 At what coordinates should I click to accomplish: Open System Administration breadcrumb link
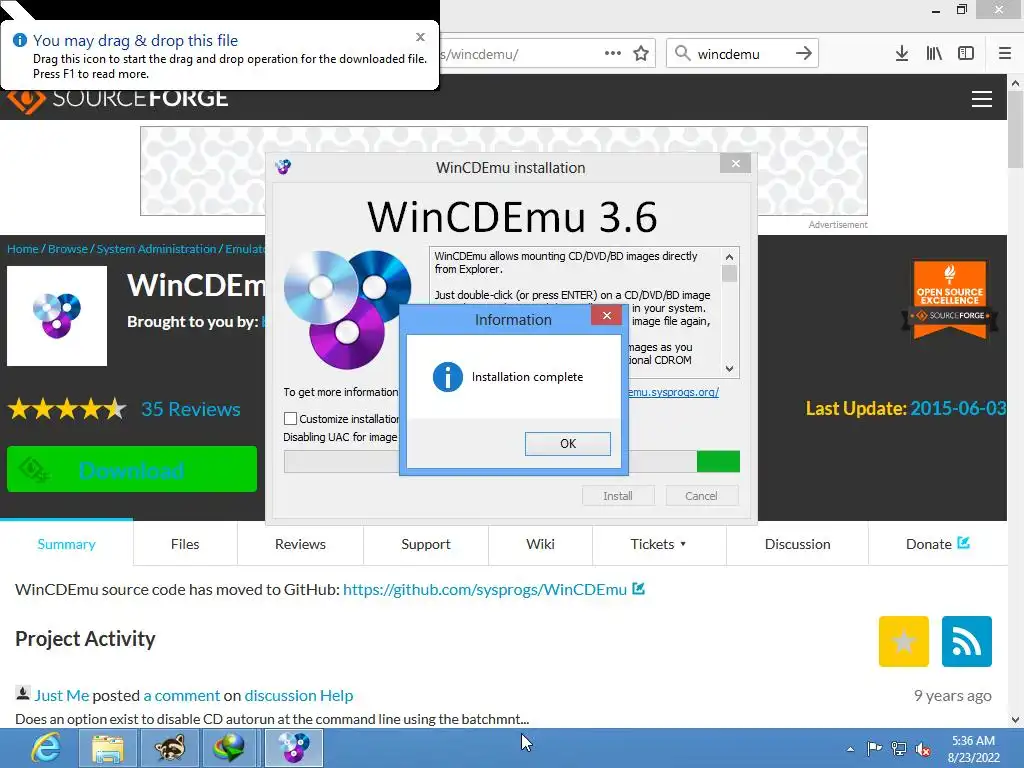pos(156,249)
